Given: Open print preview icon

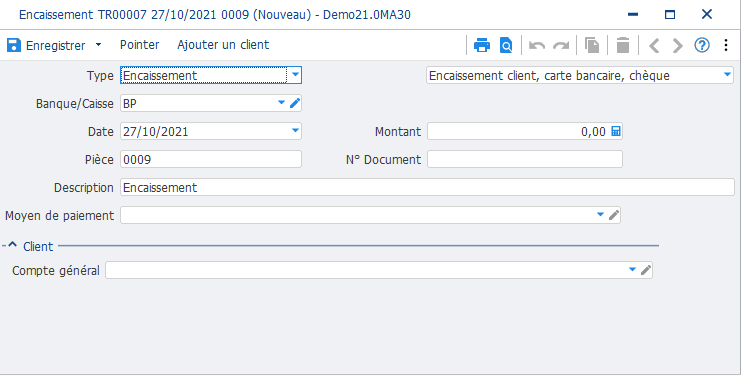Looking at the screenshot, I should click(x=506, y=45).
